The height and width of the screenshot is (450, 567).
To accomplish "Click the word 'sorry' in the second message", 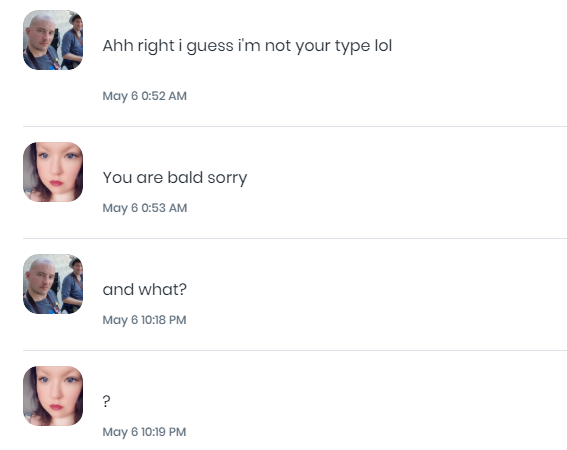I will tap(227, 178).
